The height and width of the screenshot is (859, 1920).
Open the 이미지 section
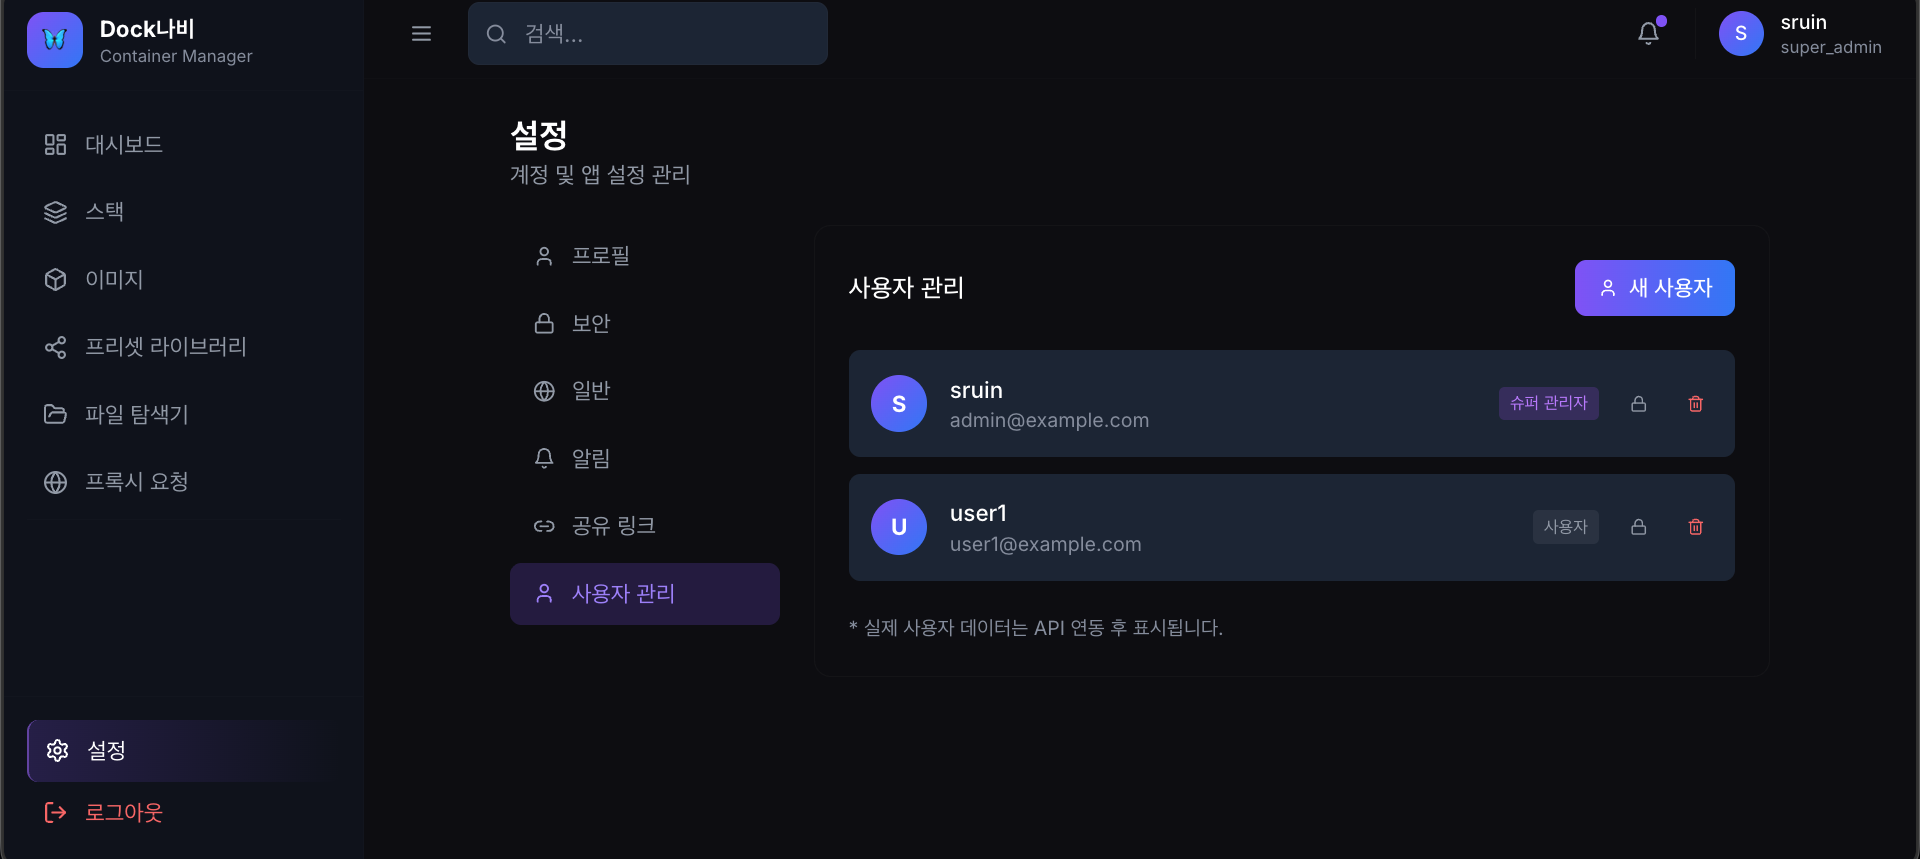click(x=113, y=279)
